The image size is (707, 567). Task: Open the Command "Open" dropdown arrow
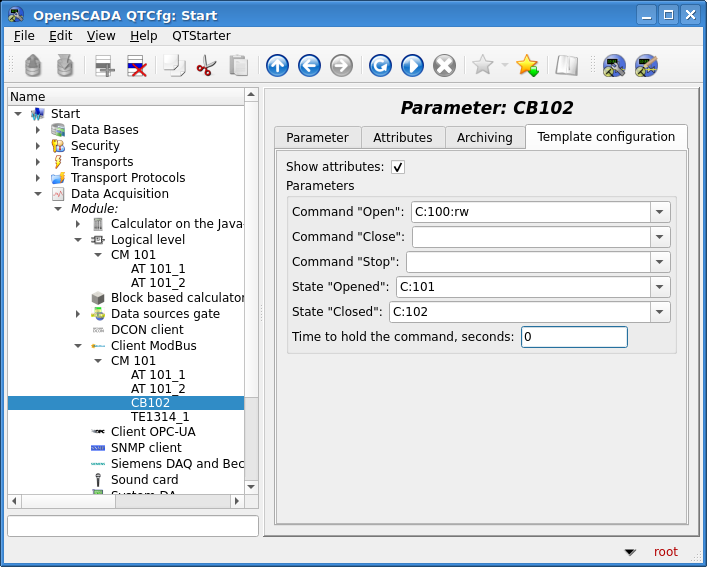coord(660,212)
